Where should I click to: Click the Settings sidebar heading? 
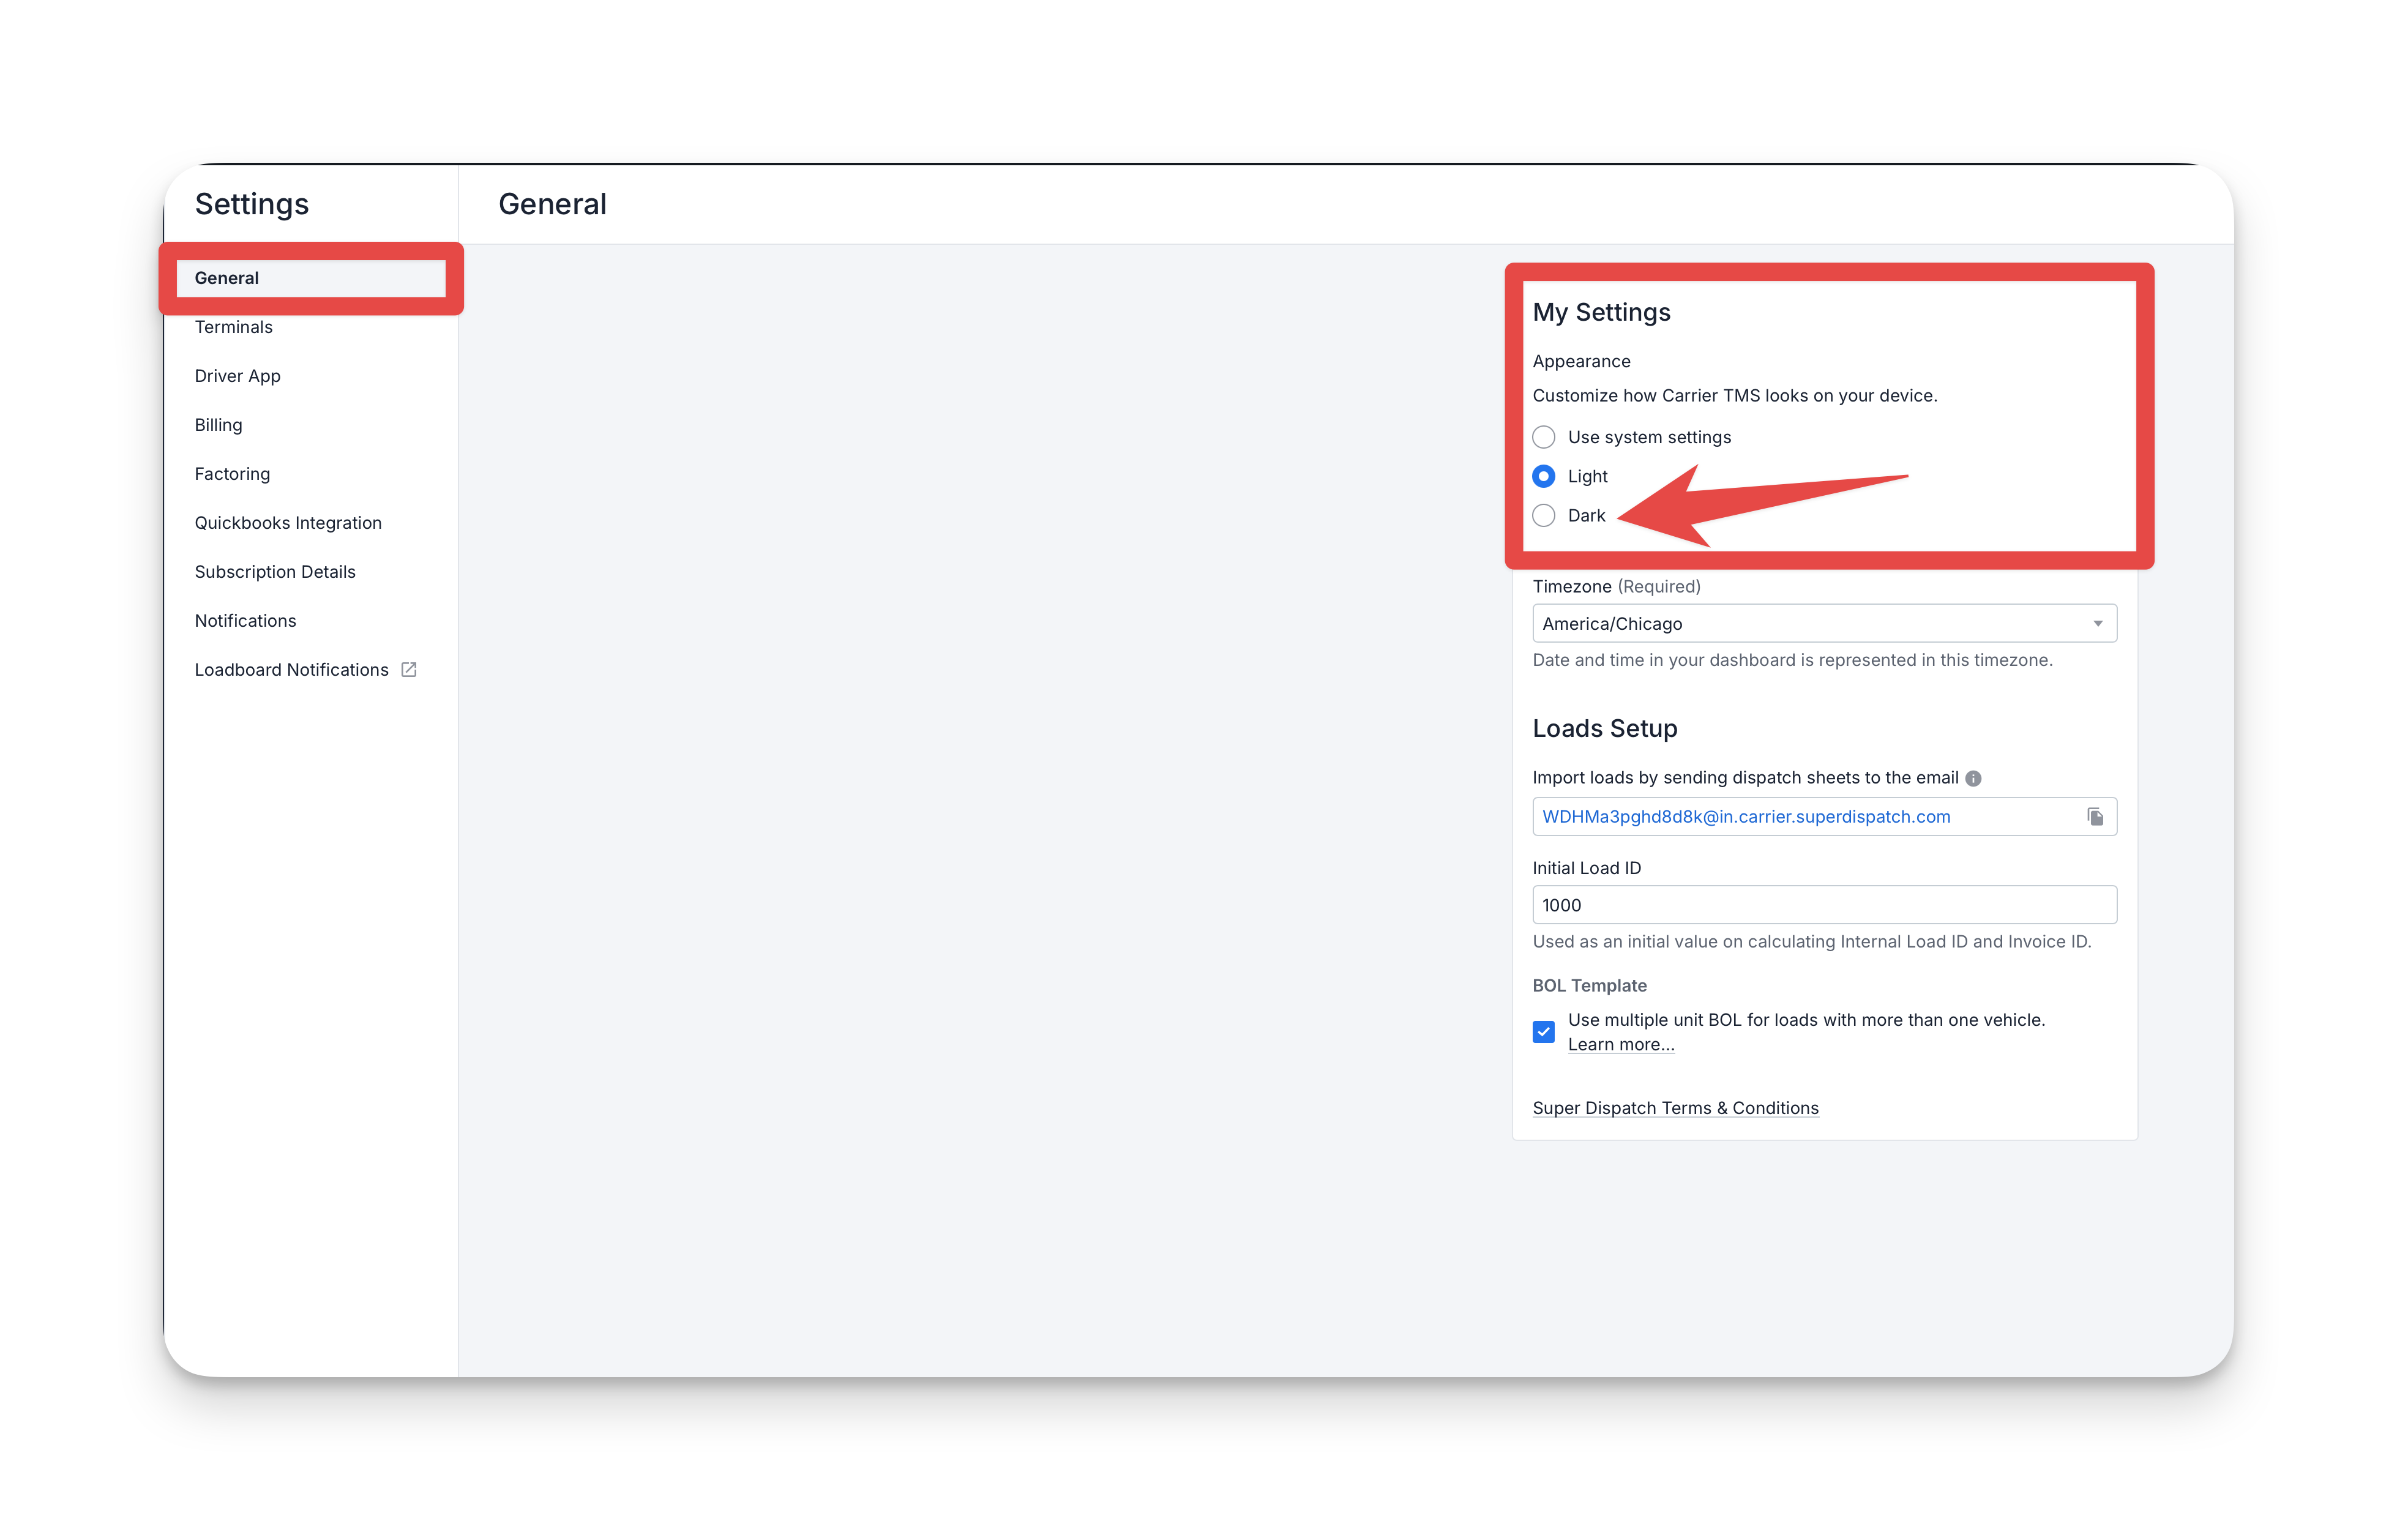pyautogui.click(x=251, y=204)
